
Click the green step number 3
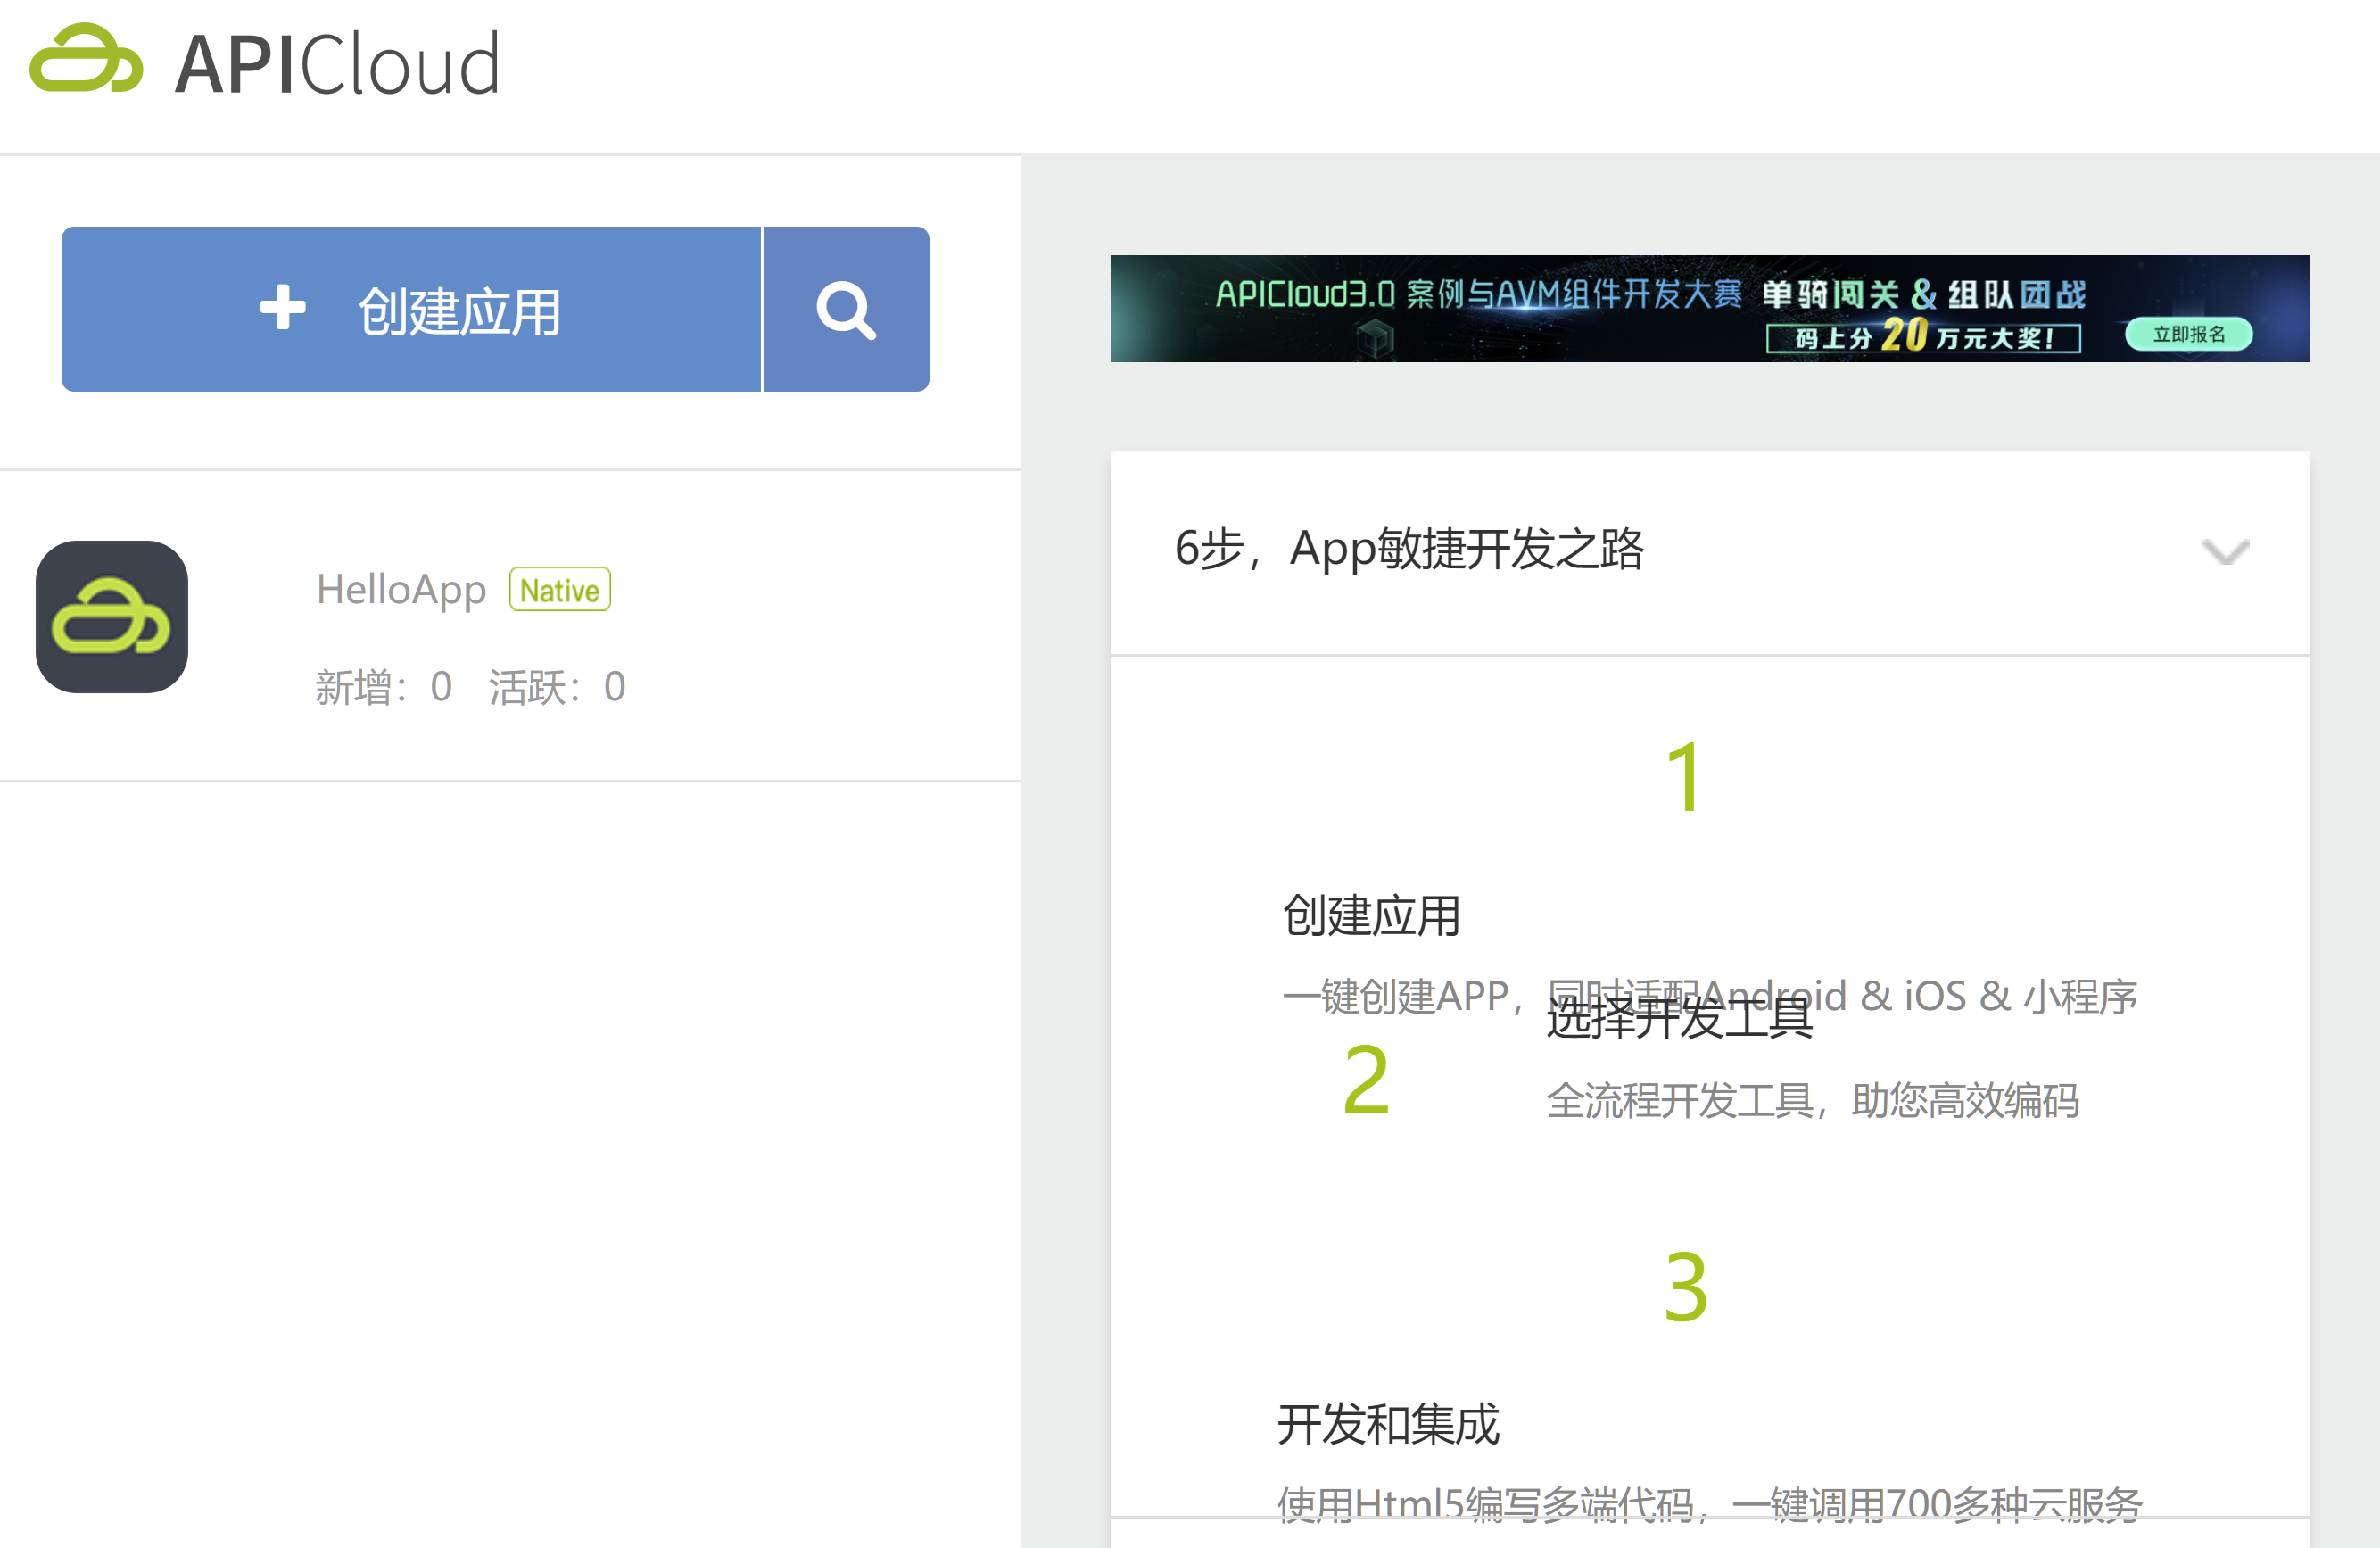point(1685,1287)
